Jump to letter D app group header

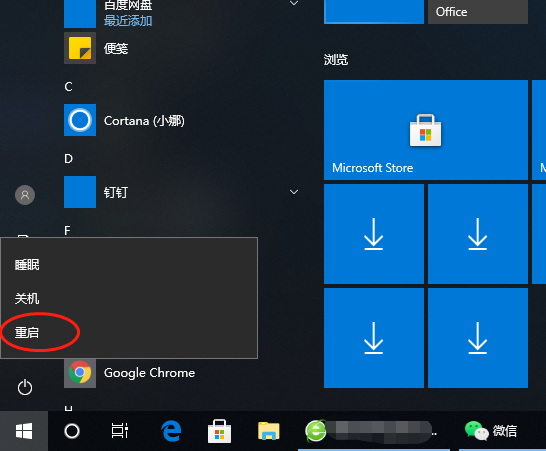click(69, 159)
